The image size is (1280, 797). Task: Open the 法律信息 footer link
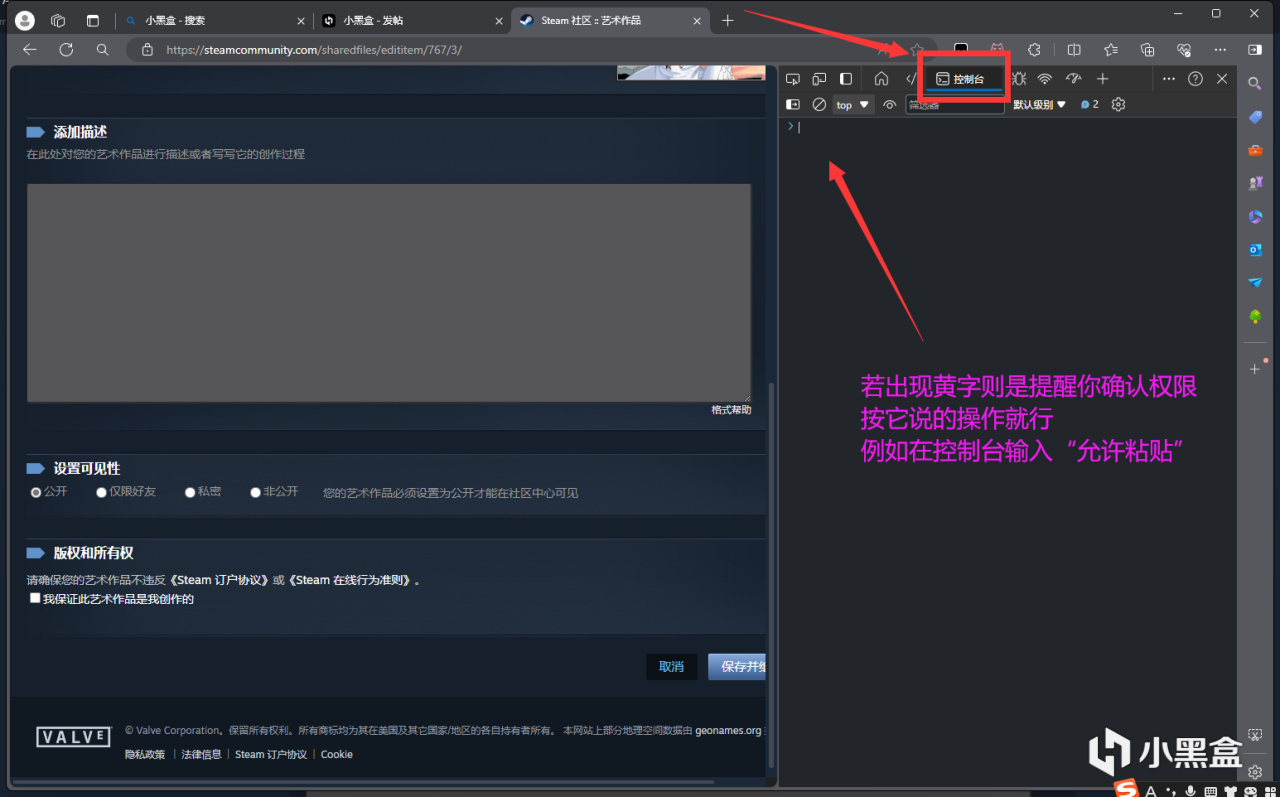pyautogui.click(x=201, y=754)
